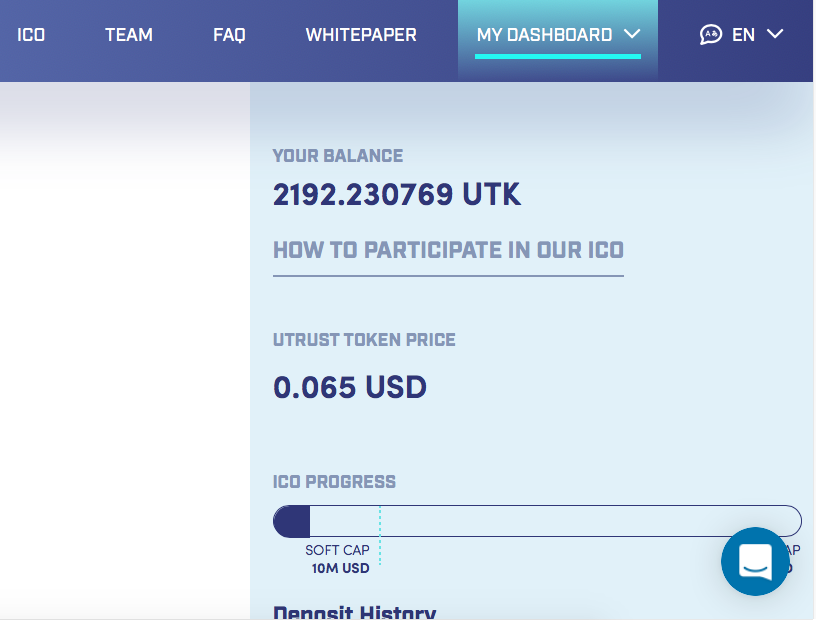
Task: Select the EN language label
Action: click(x=743, y=35)
